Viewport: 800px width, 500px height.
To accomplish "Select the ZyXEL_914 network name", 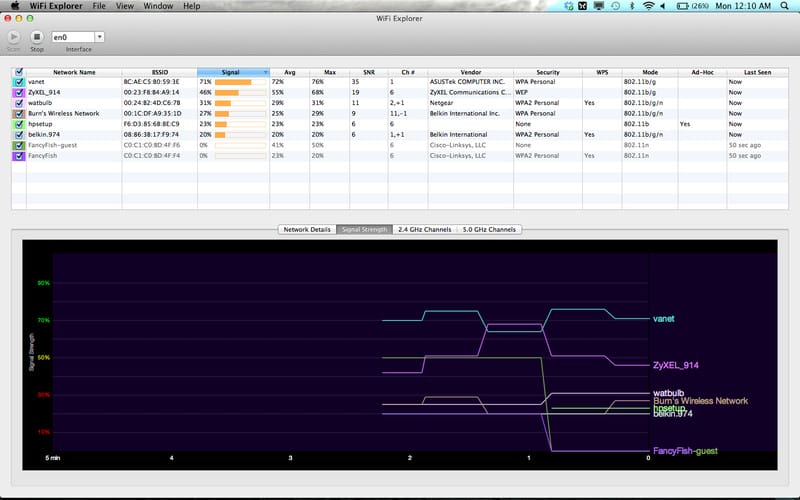I will (44, 92).
